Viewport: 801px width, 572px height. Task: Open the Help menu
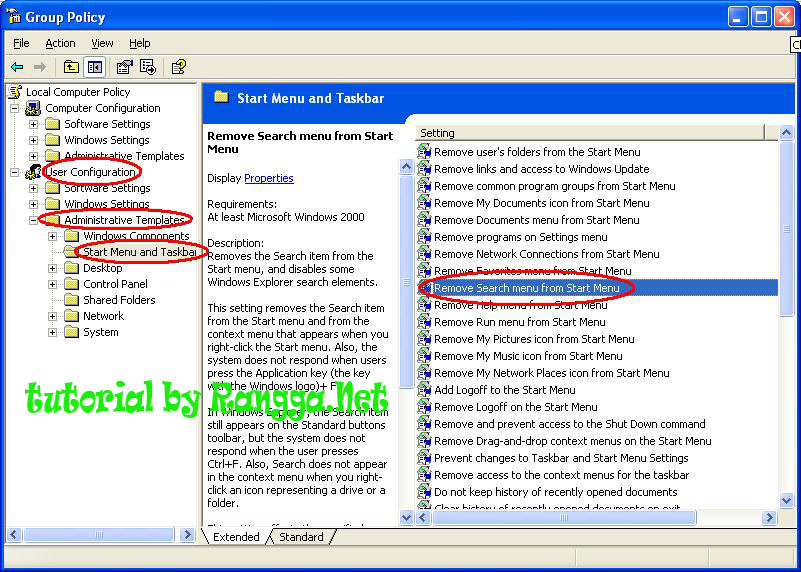coord(139,43)
